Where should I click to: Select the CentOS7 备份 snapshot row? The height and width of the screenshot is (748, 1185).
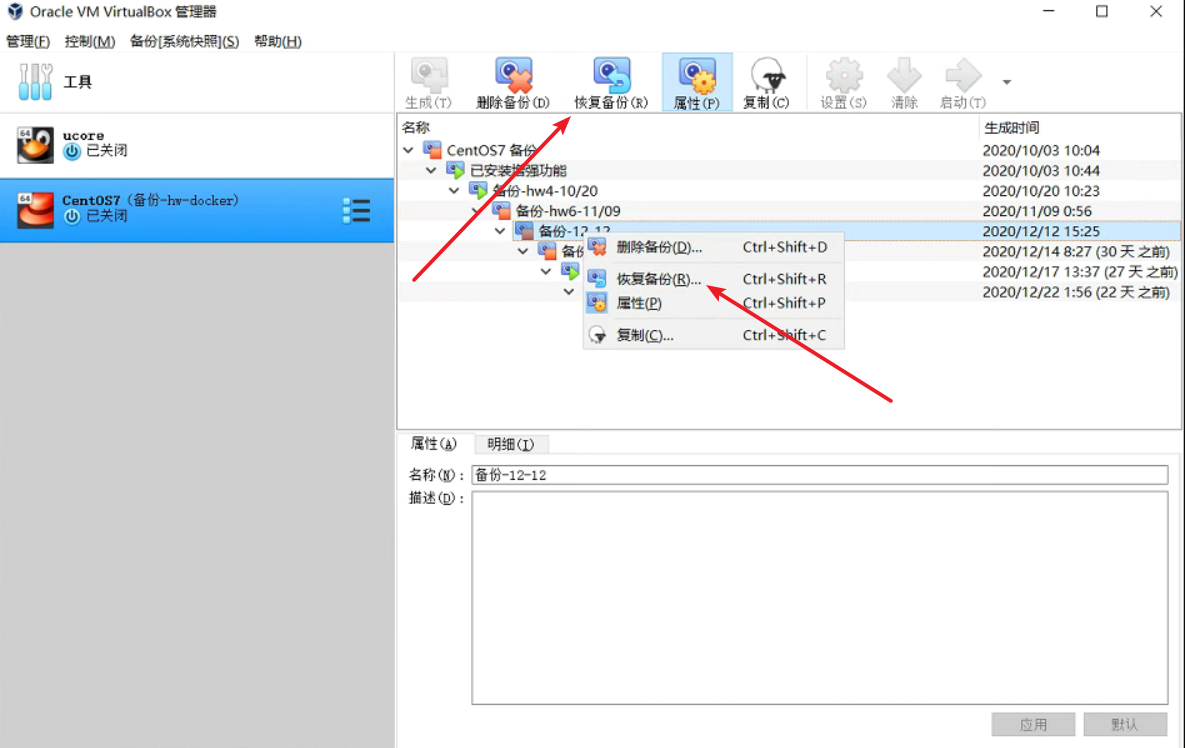789,150
